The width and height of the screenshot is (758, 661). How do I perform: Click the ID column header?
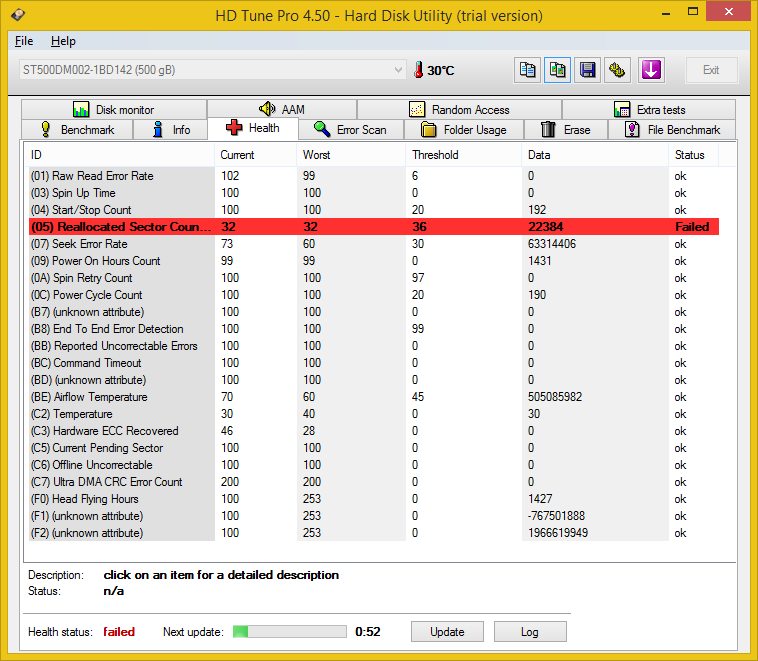pyautogui.click(x=119, y=155)
